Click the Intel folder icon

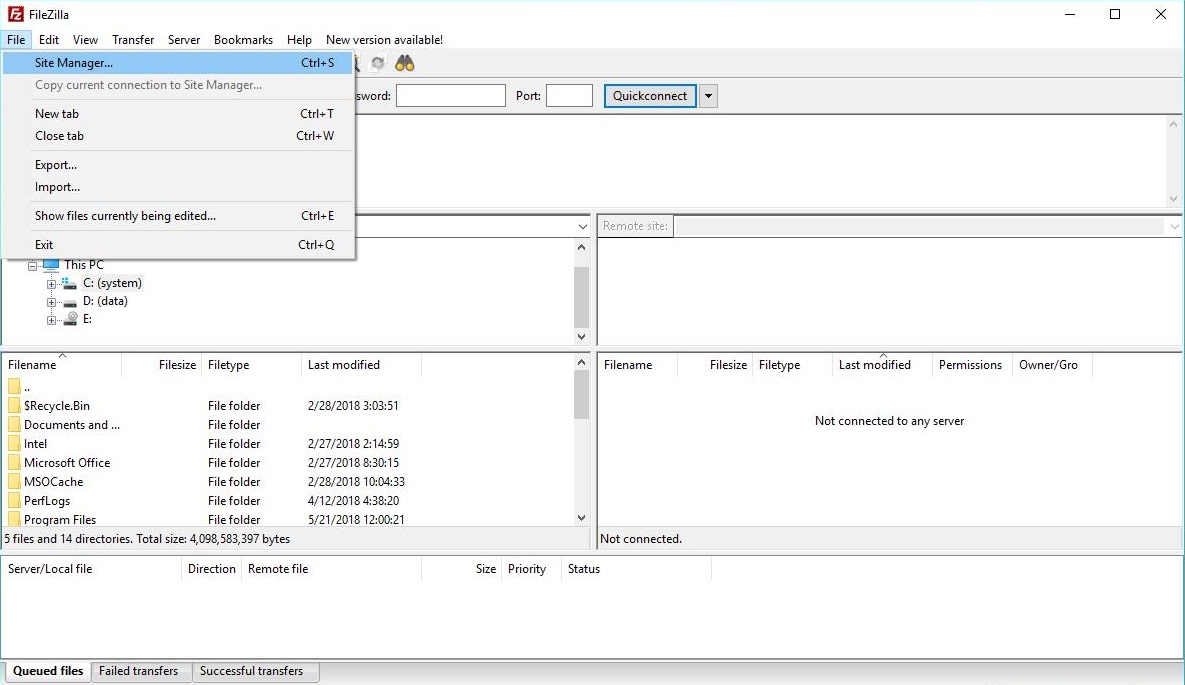click(14, 444)
